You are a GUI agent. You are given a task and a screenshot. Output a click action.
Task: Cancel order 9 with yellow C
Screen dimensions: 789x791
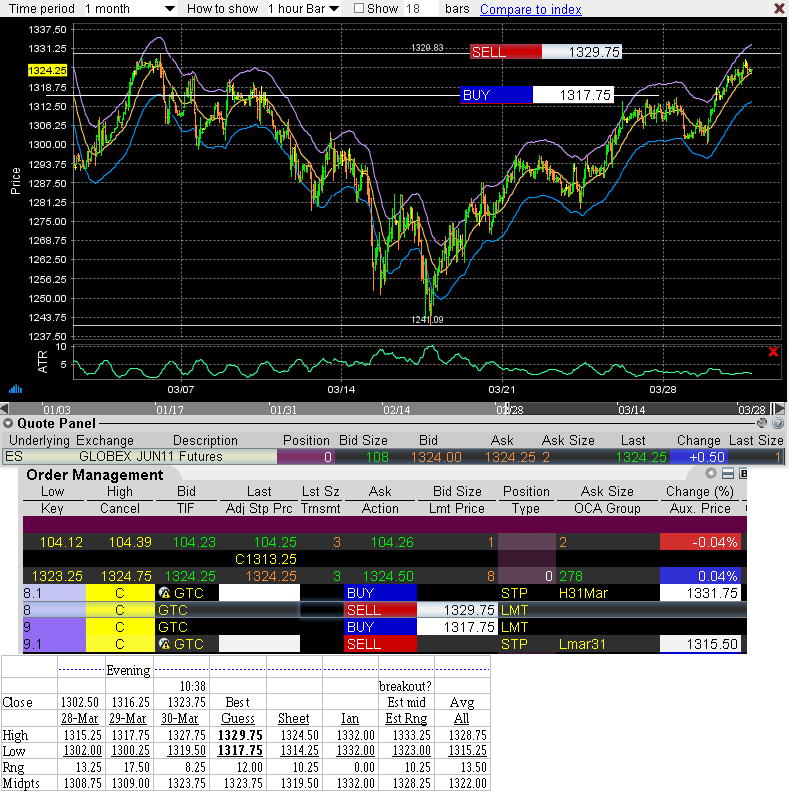[120, 627]
